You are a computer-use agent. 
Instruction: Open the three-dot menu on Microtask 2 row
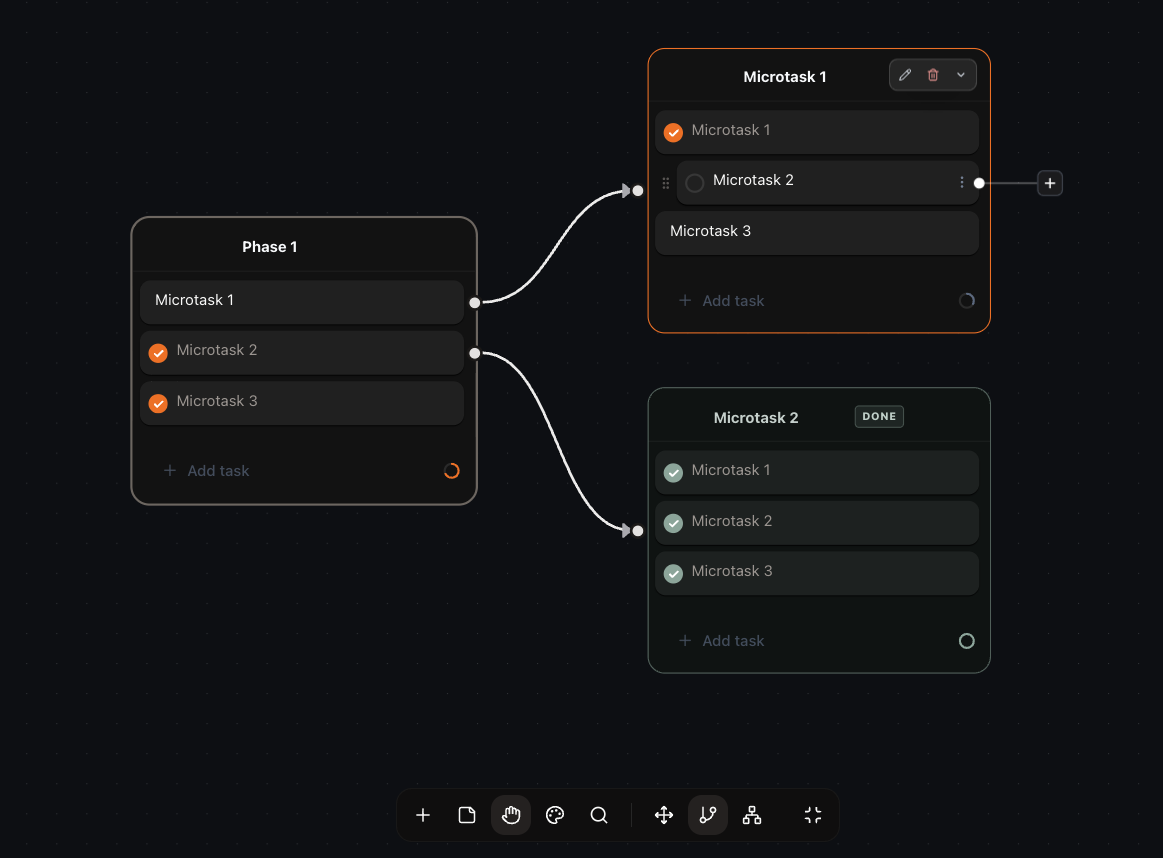click(962, 182)
